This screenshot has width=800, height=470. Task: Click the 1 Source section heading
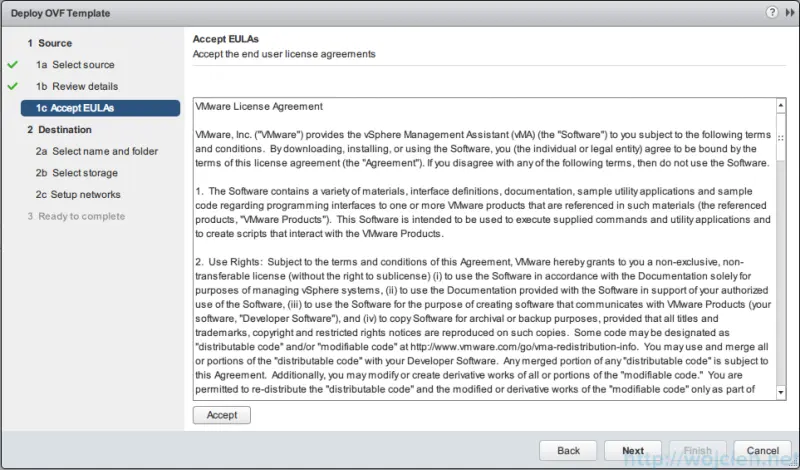coord(49,43)
